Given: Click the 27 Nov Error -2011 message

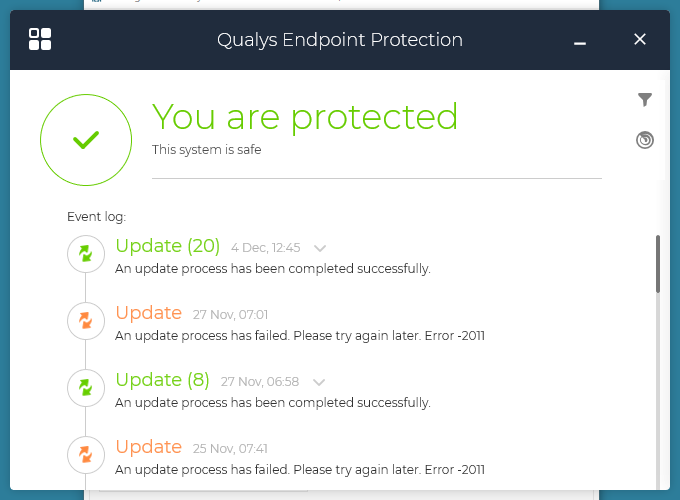Looking at the screenshot, I should pyautogui.click(x=300, y=336).
